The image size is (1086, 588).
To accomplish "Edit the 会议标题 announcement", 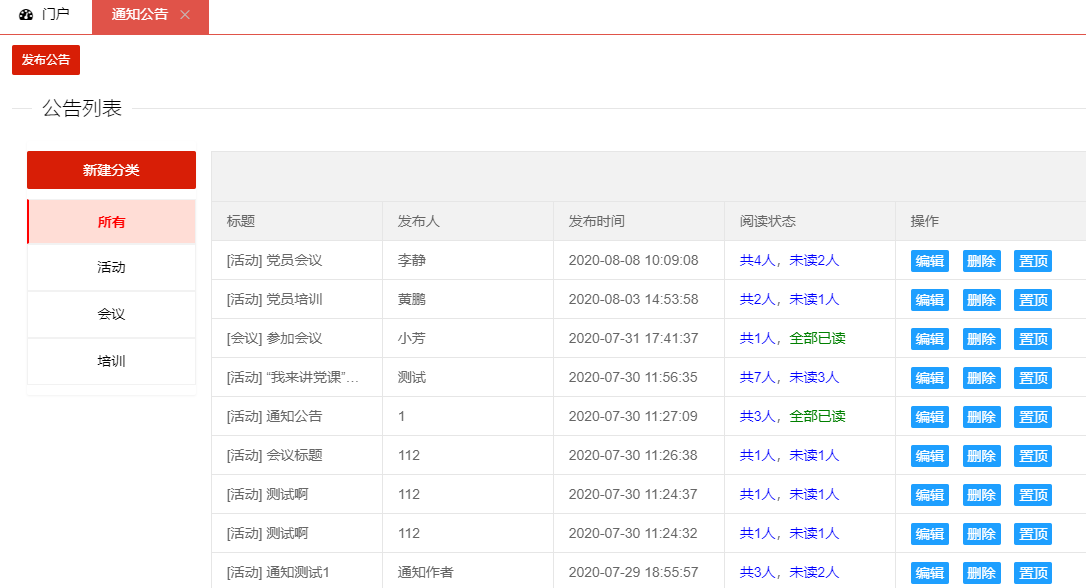I will [930, 456].
